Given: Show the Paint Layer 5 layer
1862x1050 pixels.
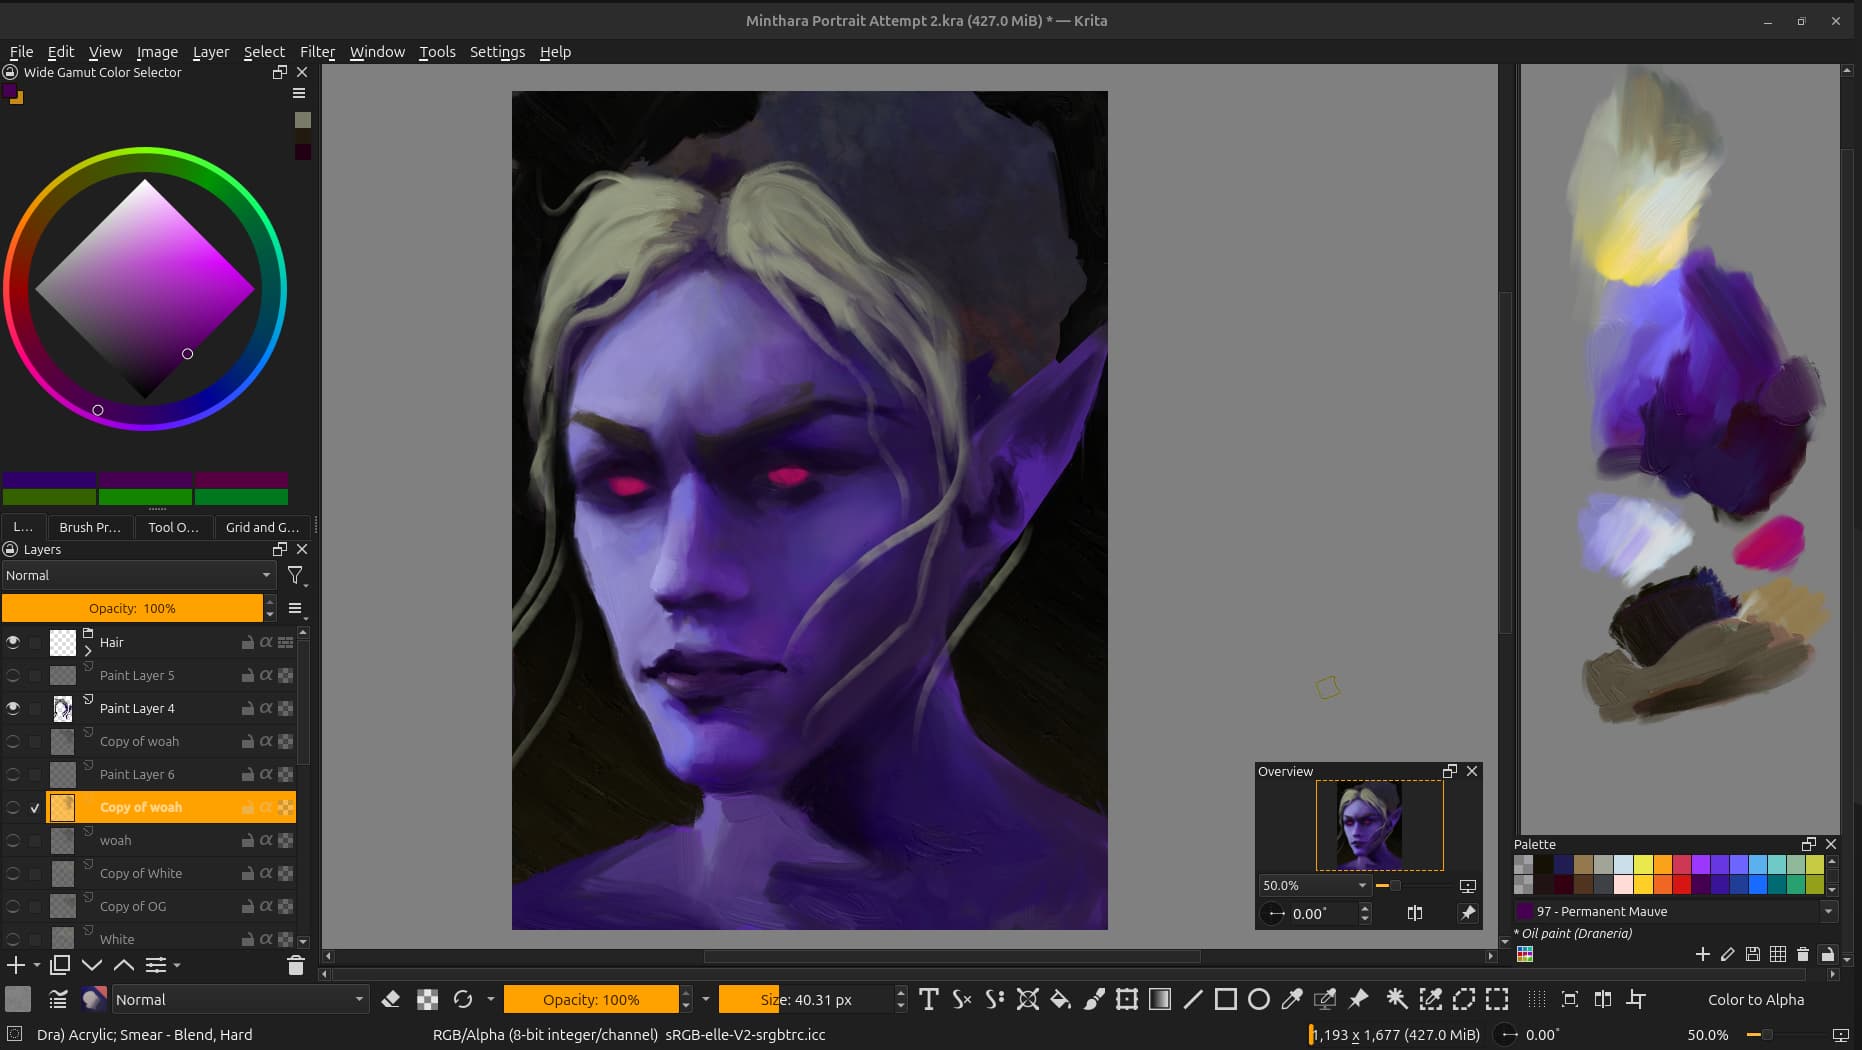Looking at the screenshot, I should click(13, 675).
